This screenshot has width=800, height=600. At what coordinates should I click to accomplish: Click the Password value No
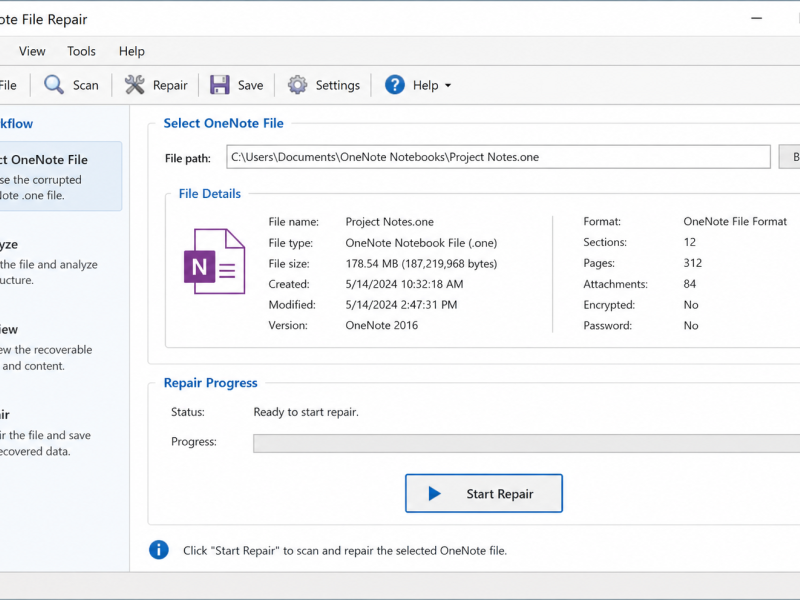tap(691, 326)
